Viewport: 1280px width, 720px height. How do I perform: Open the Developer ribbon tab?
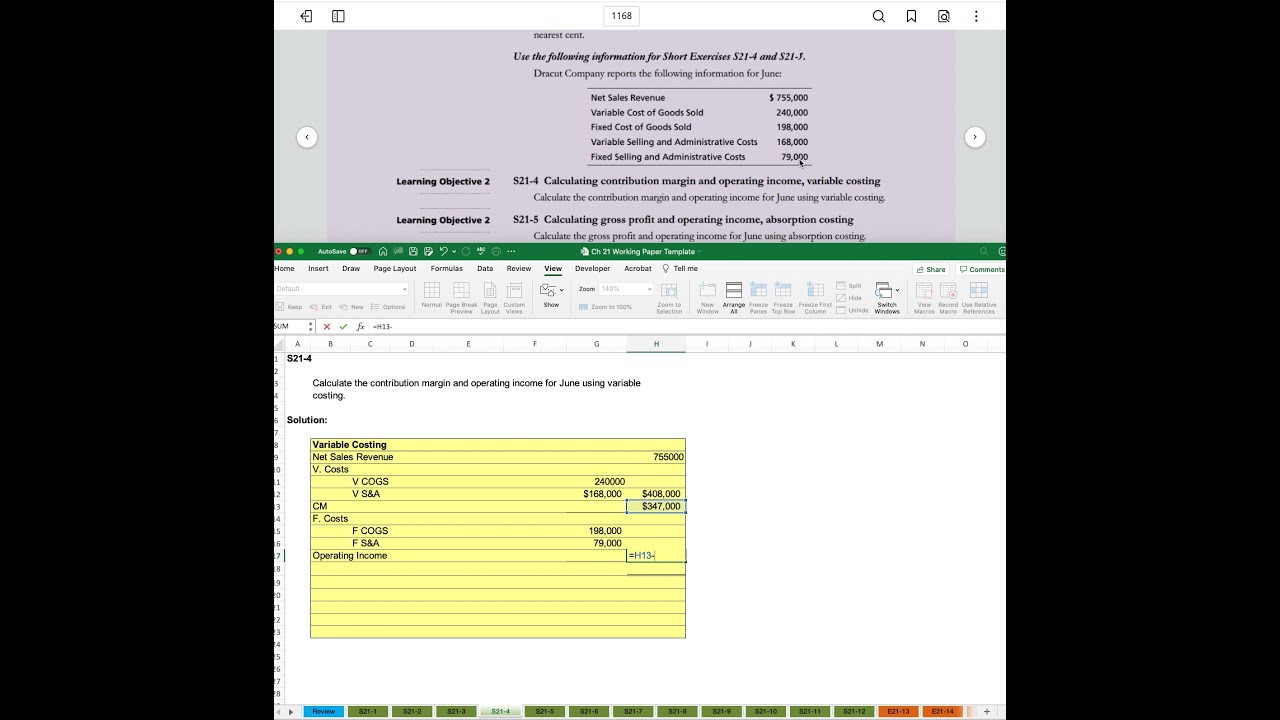(592, 268)
